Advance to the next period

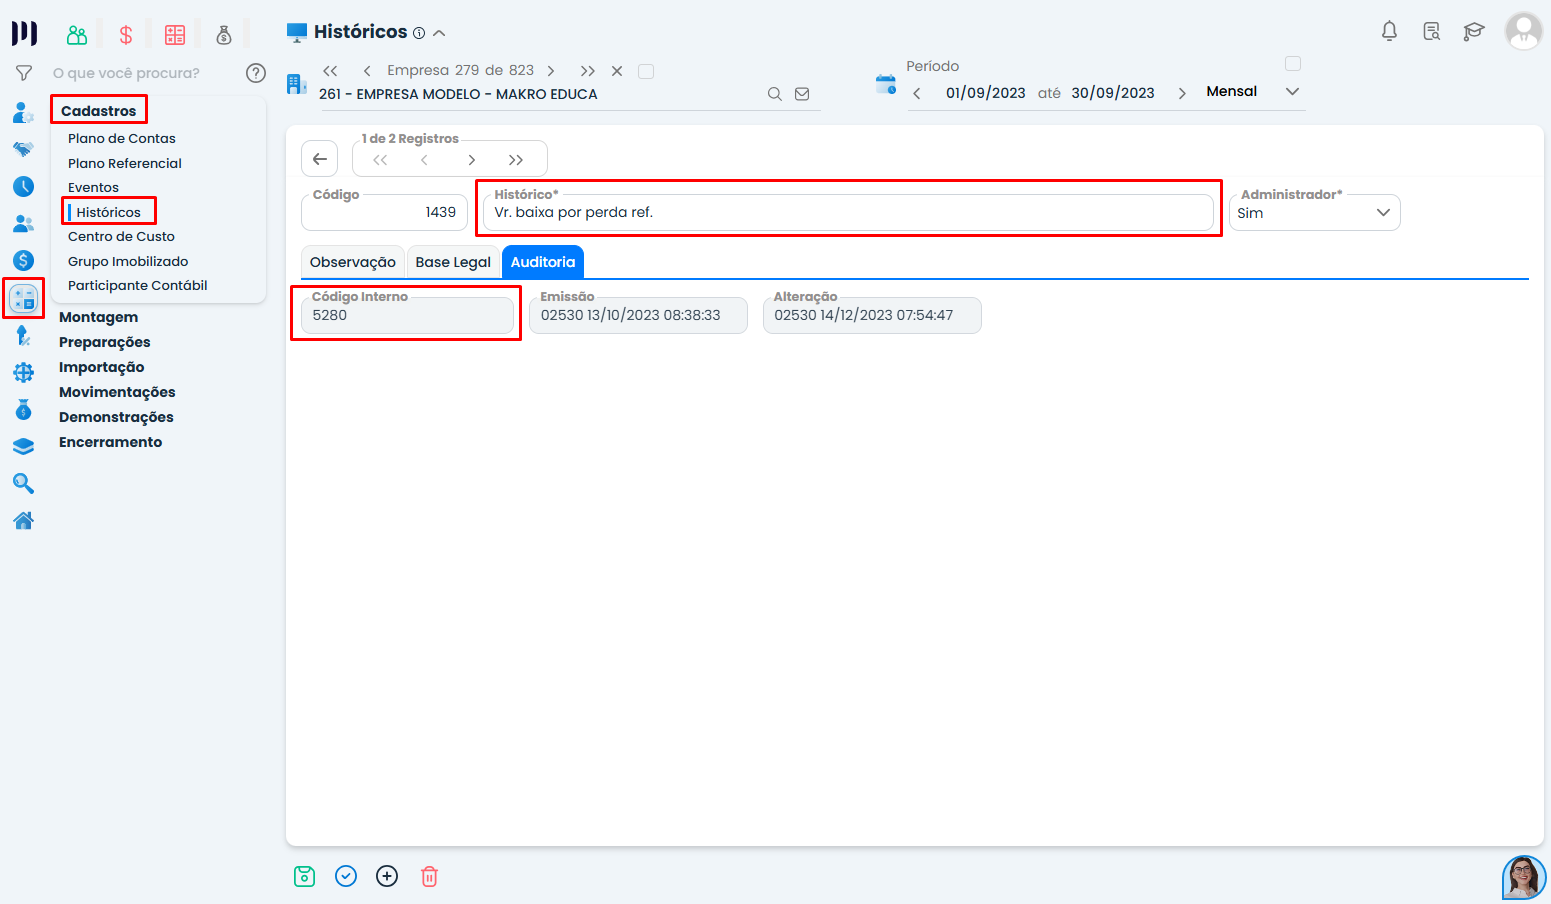tap(1182, 93)
